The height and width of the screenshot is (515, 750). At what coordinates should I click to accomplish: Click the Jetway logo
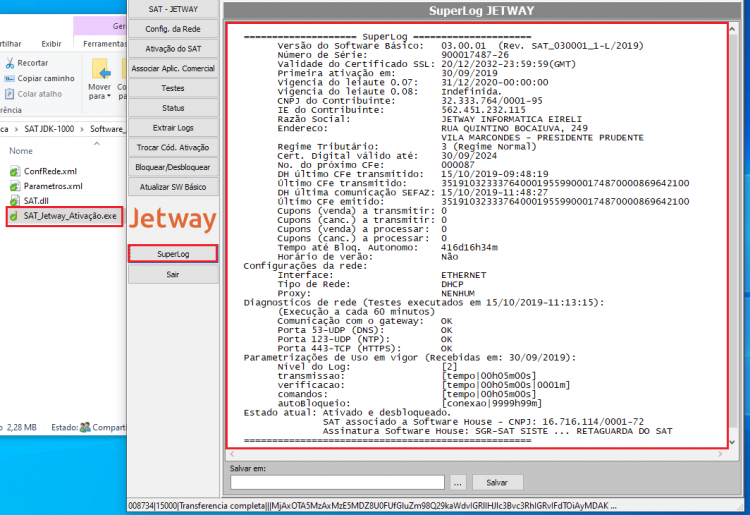173,219
